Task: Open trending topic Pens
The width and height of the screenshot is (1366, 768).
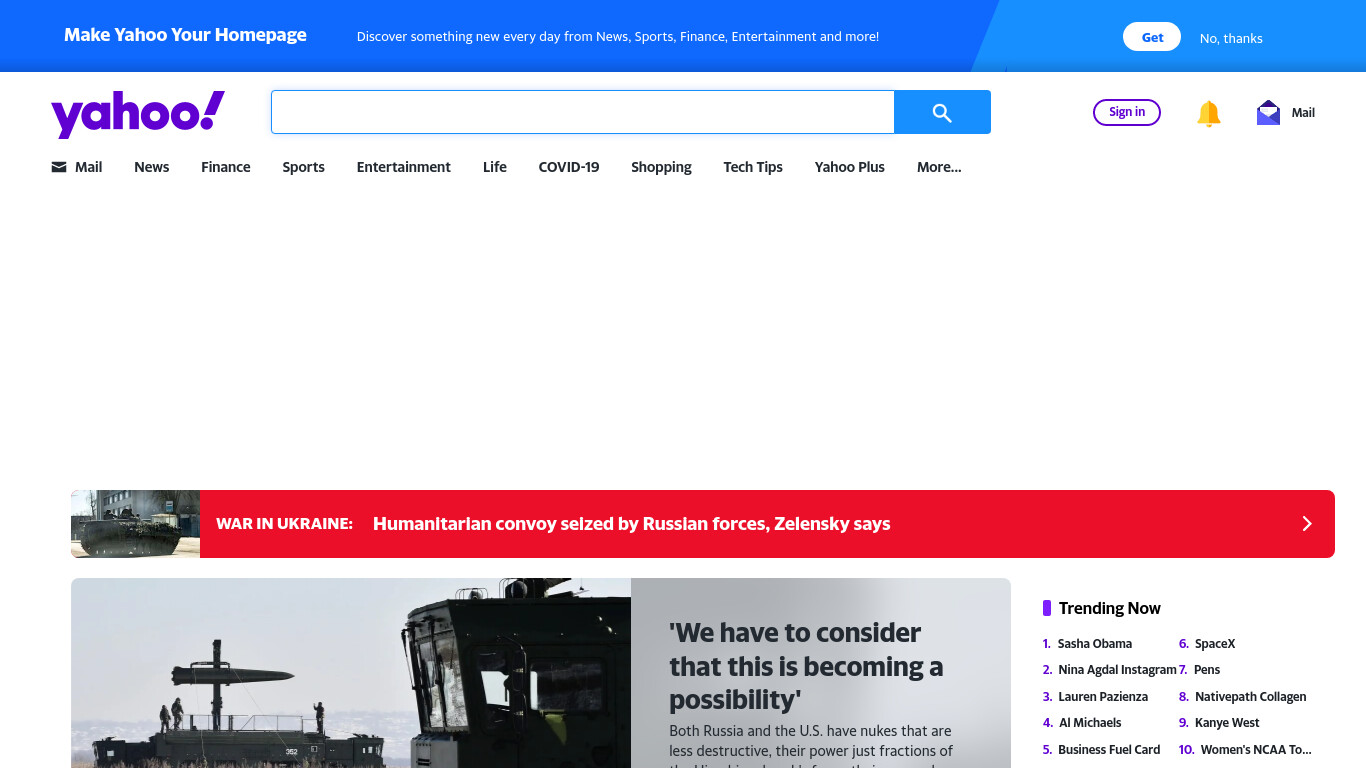Action: (x=1207, y=670)
